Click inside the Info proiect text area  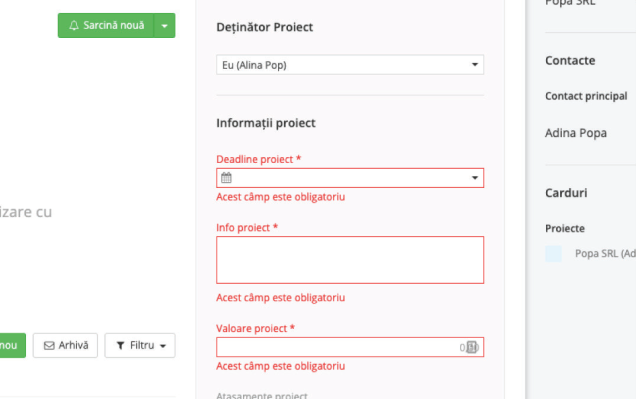pos(350,260)
